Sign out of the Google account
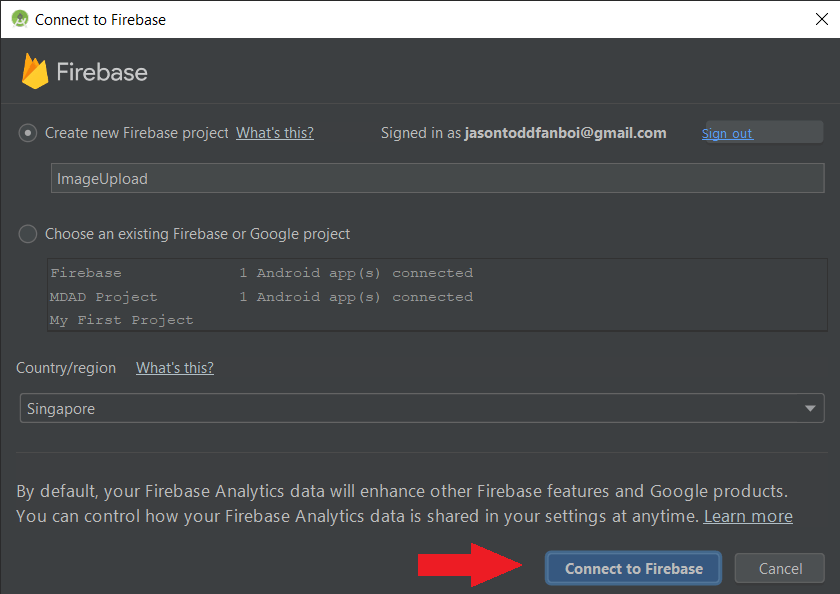Viewport: 840px width, 594px height. 727,133
